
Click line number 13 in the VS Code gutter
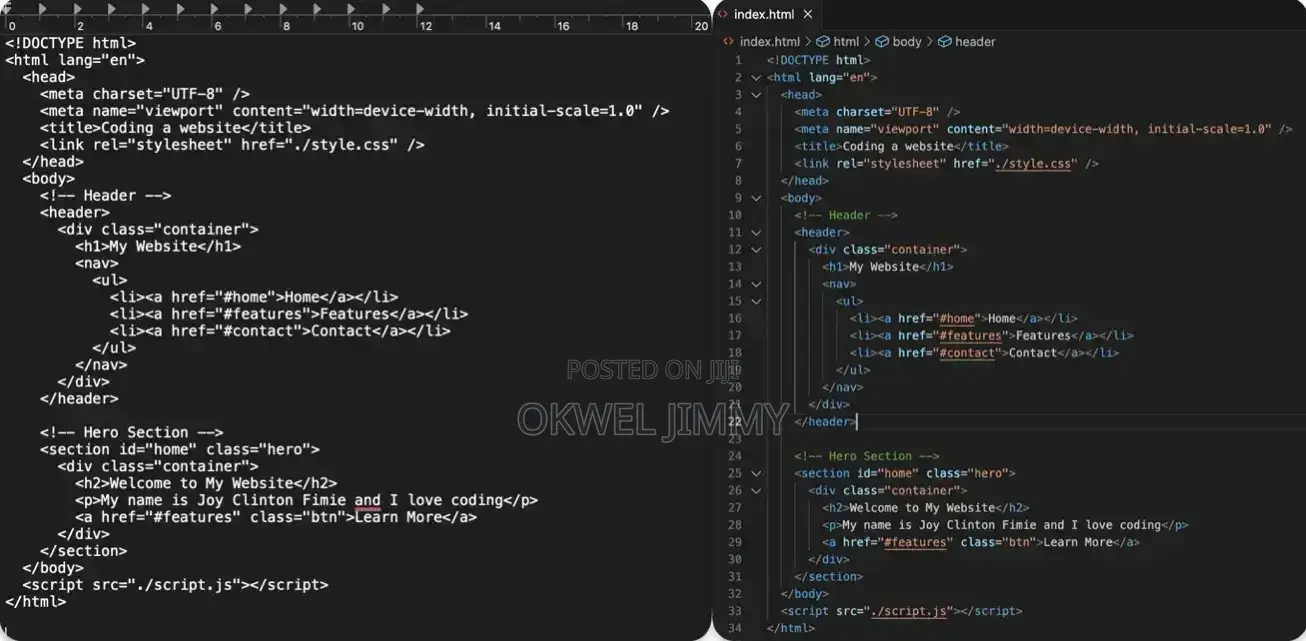[735, 267]
